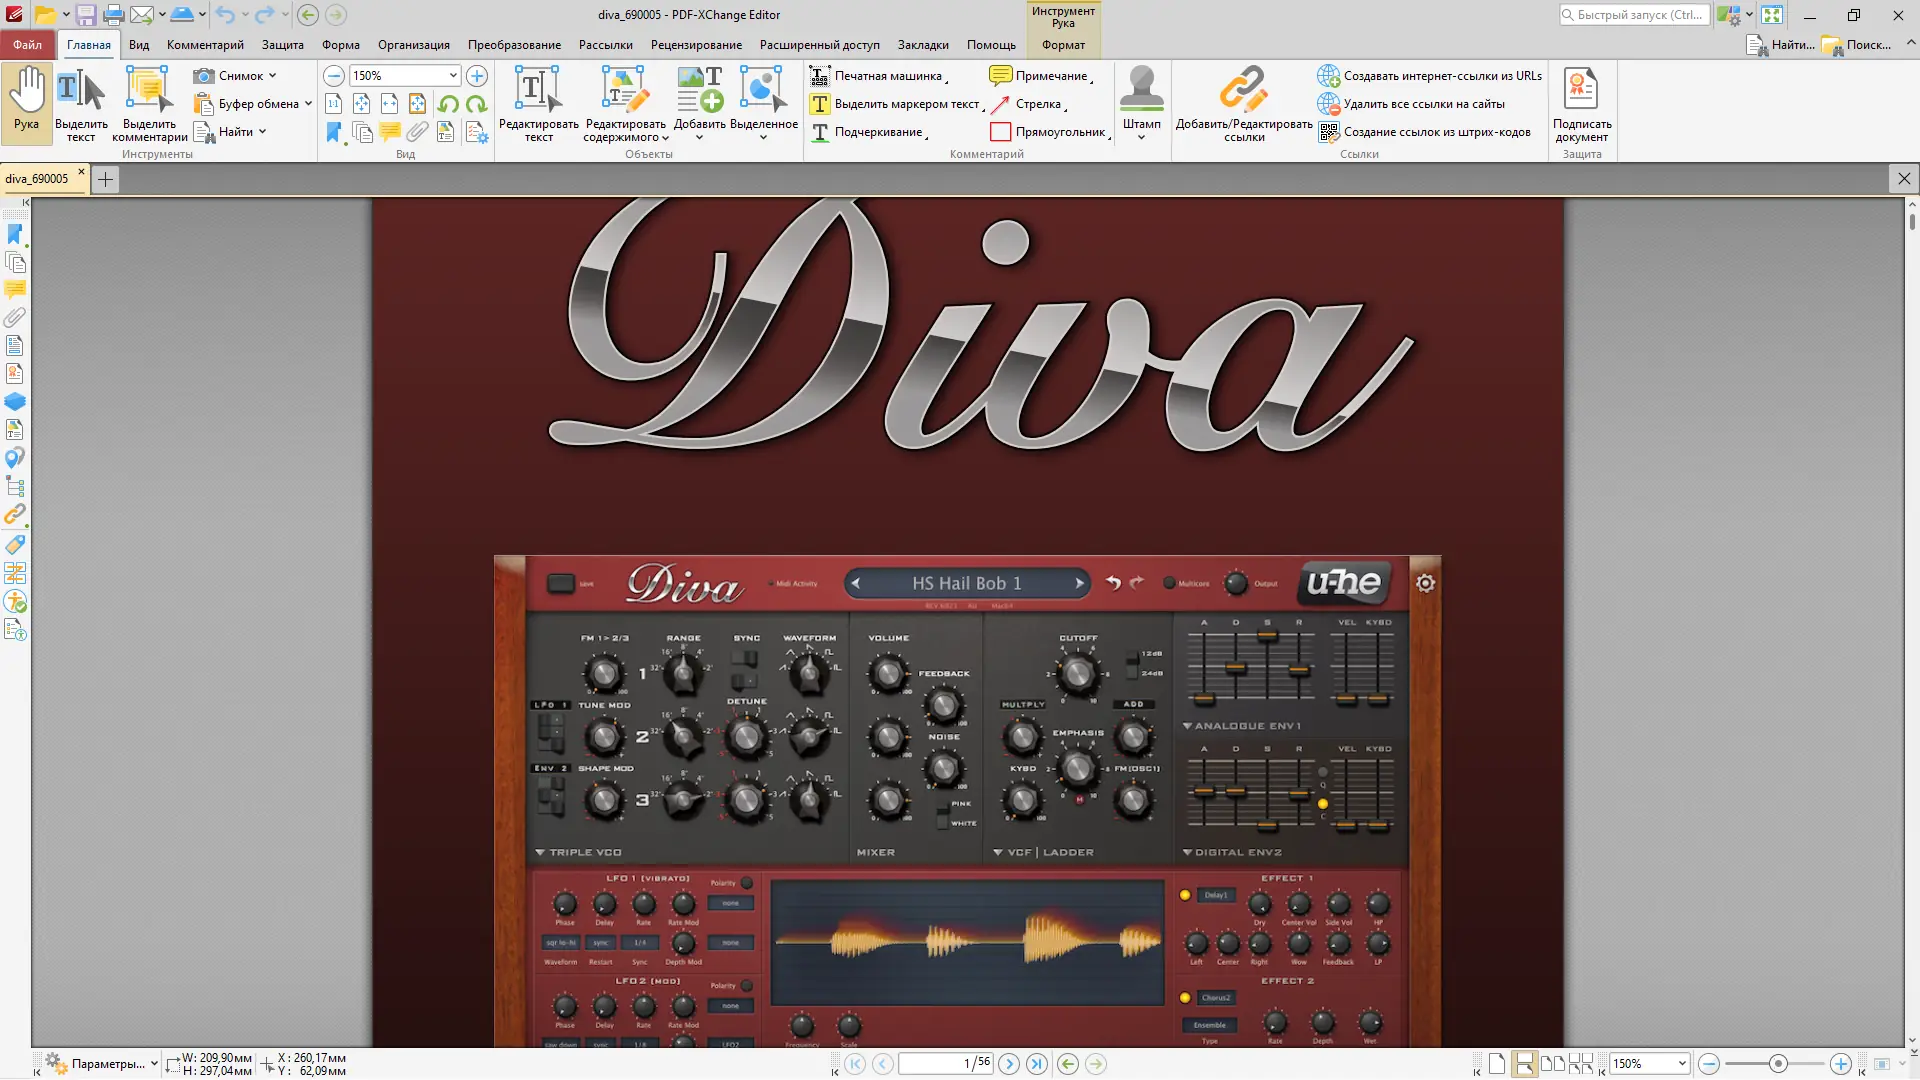Enable single page layout view

point(1496,1064)
